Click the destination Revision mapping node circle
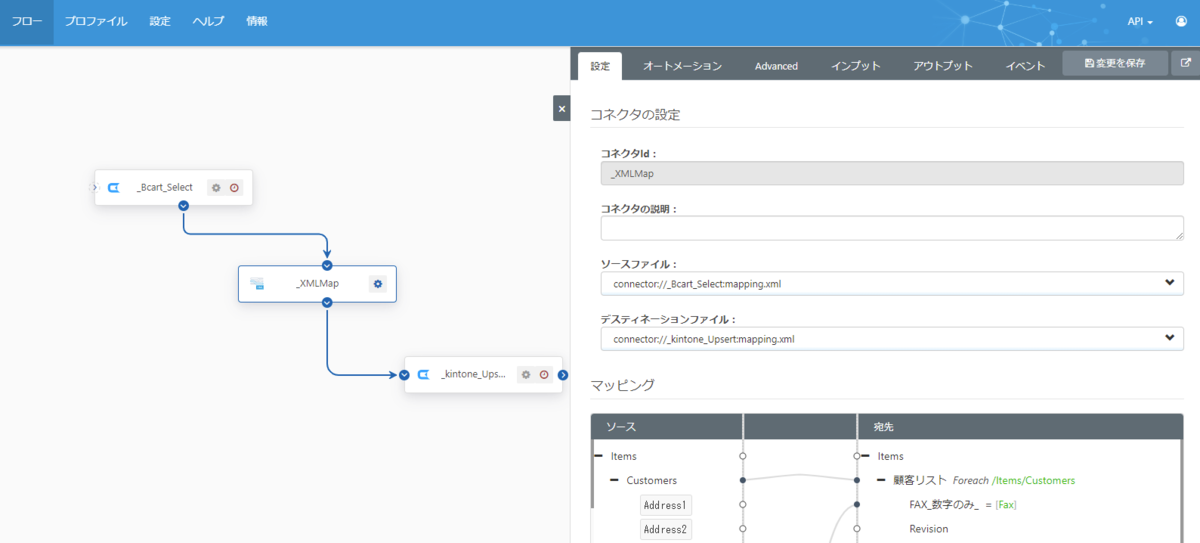This screenshot has width=1200, height=543. pyautogui.click(x=857, y=529)
